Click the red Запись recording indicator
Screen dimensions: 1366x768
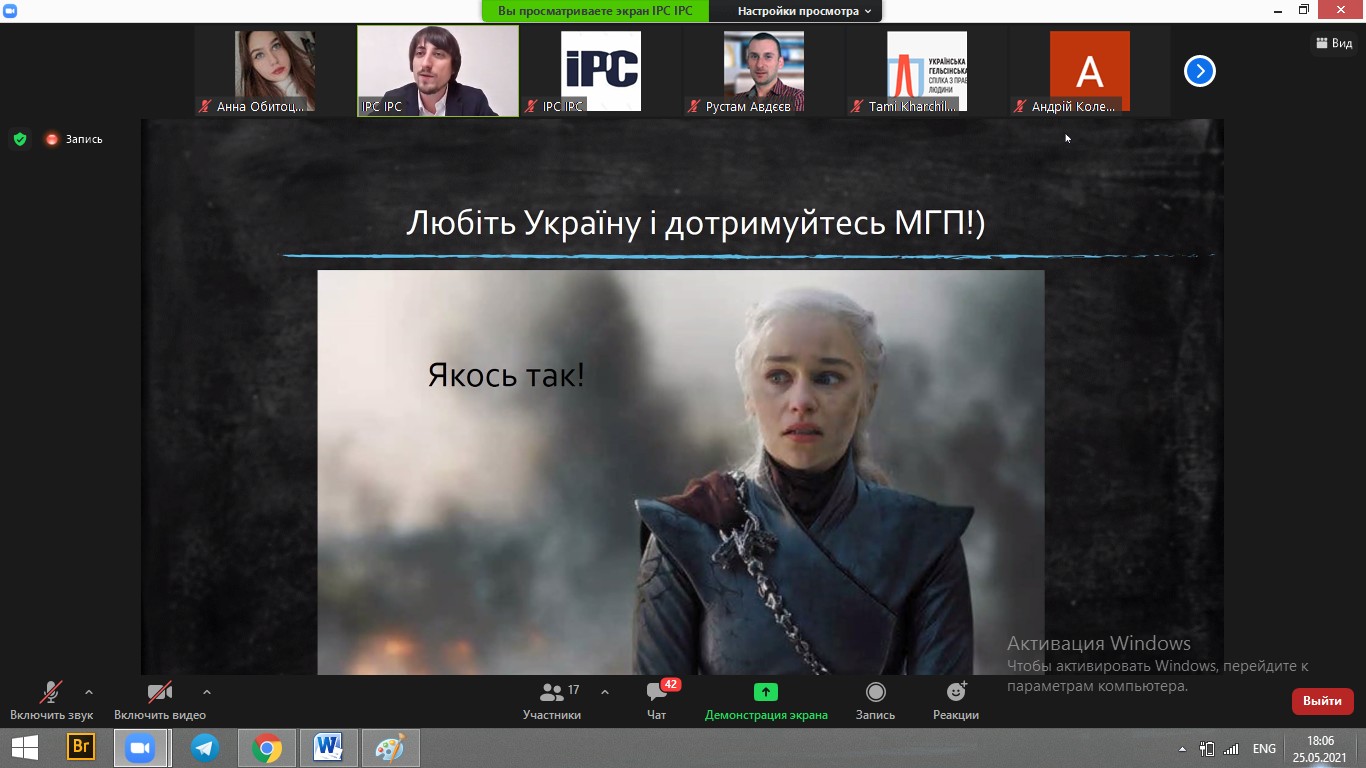[74, 139]
